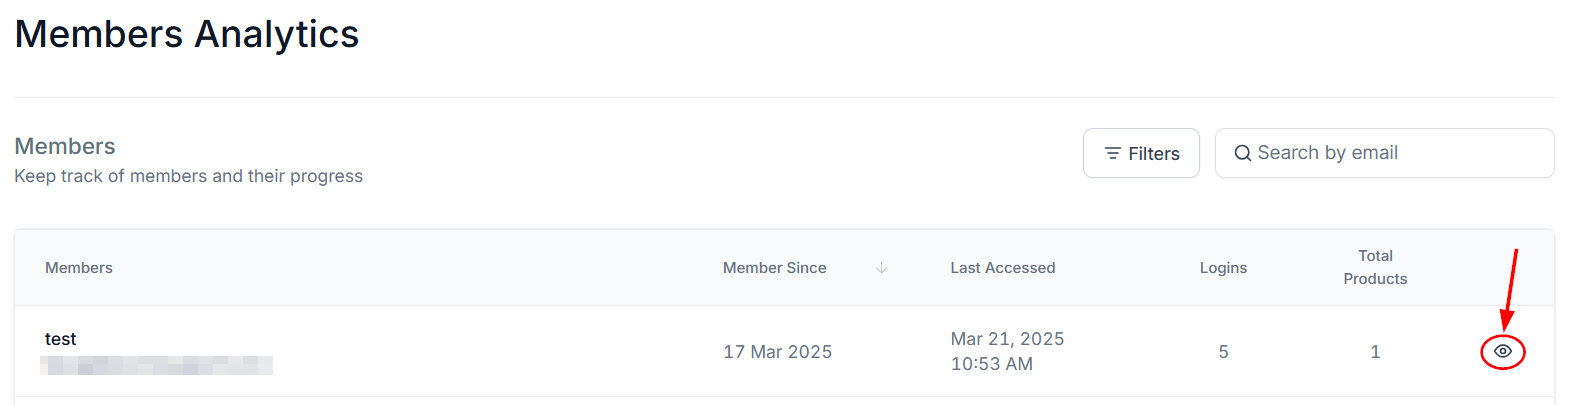Click the filter lines icon
Image resolution: width=1571 pixels, height=405 pixels.
coord(1112,153)
